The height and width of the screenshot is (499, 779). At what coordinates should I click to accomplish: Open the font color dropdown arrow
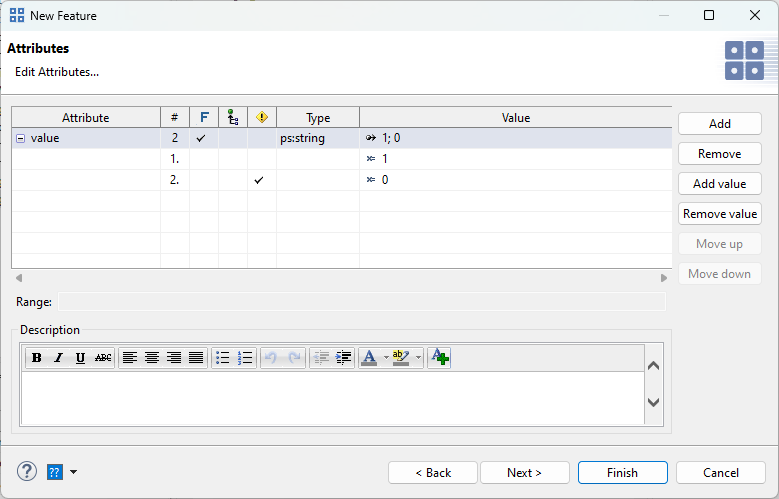point(386,358)
